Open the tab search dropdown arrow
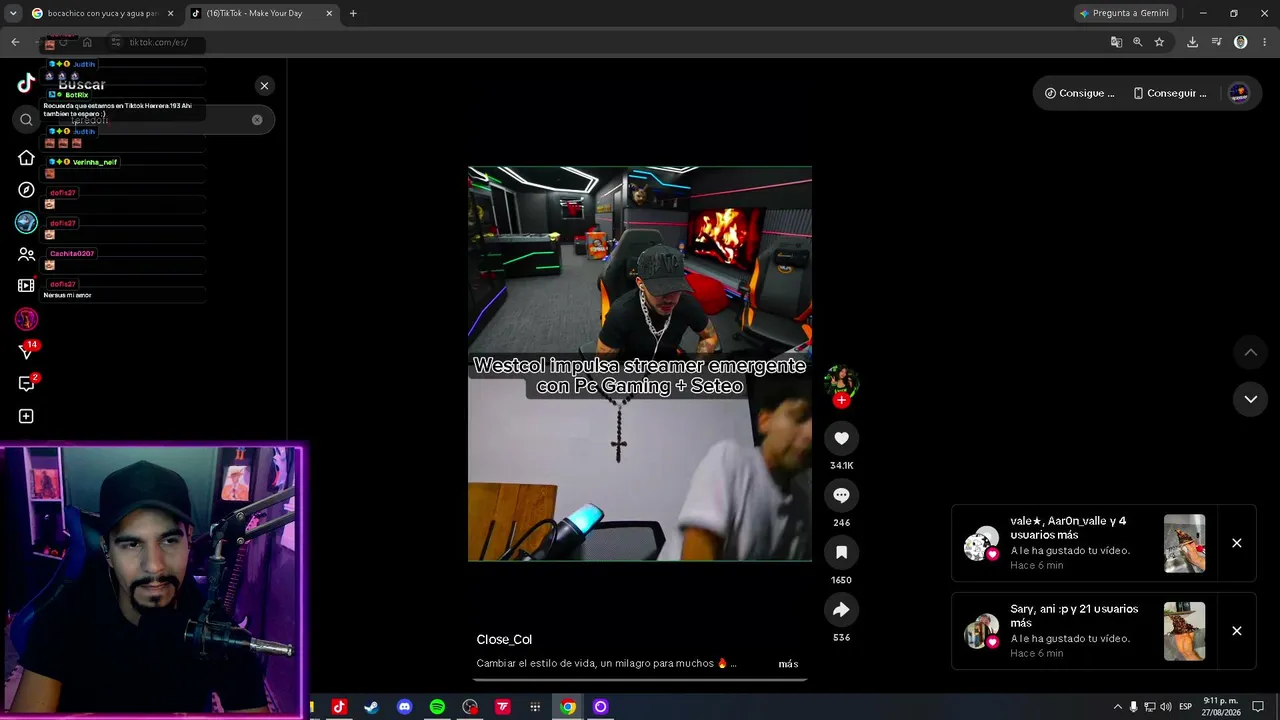1280x720 pixels. pos(13,13)
